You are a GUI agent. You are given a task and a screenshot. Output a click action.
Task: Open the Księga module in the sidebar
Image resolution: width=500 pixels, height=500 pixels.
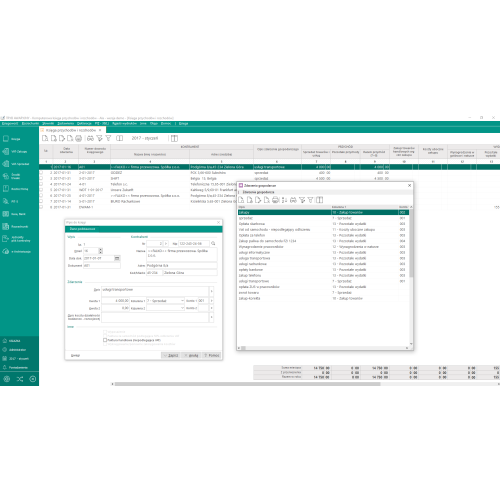(12, 139)
